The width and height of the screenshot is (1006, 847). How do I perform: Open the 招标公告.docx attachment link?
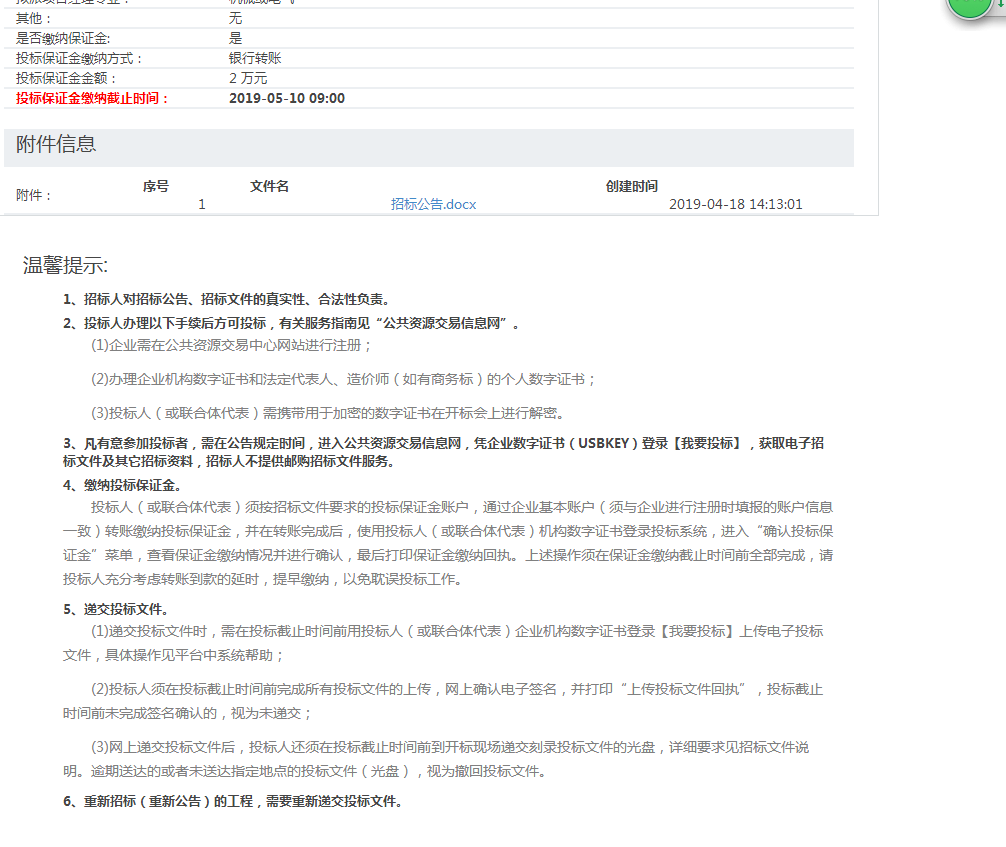433,204
